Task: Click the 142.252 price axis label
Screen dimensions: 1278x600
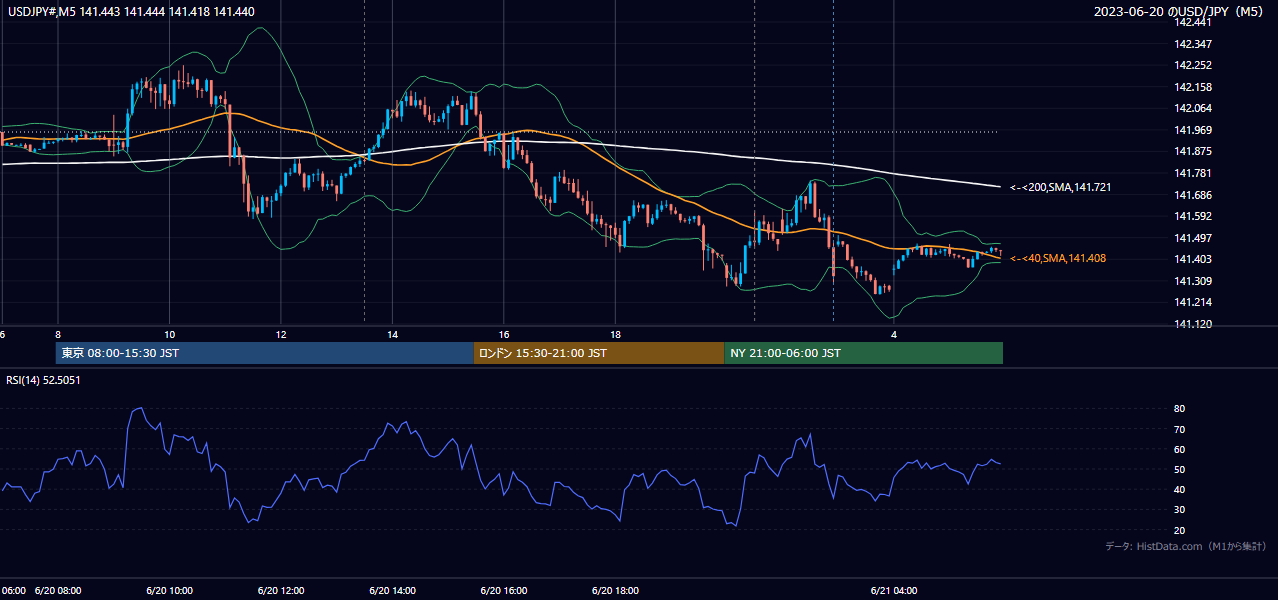Action: [x=1192, y=65]
